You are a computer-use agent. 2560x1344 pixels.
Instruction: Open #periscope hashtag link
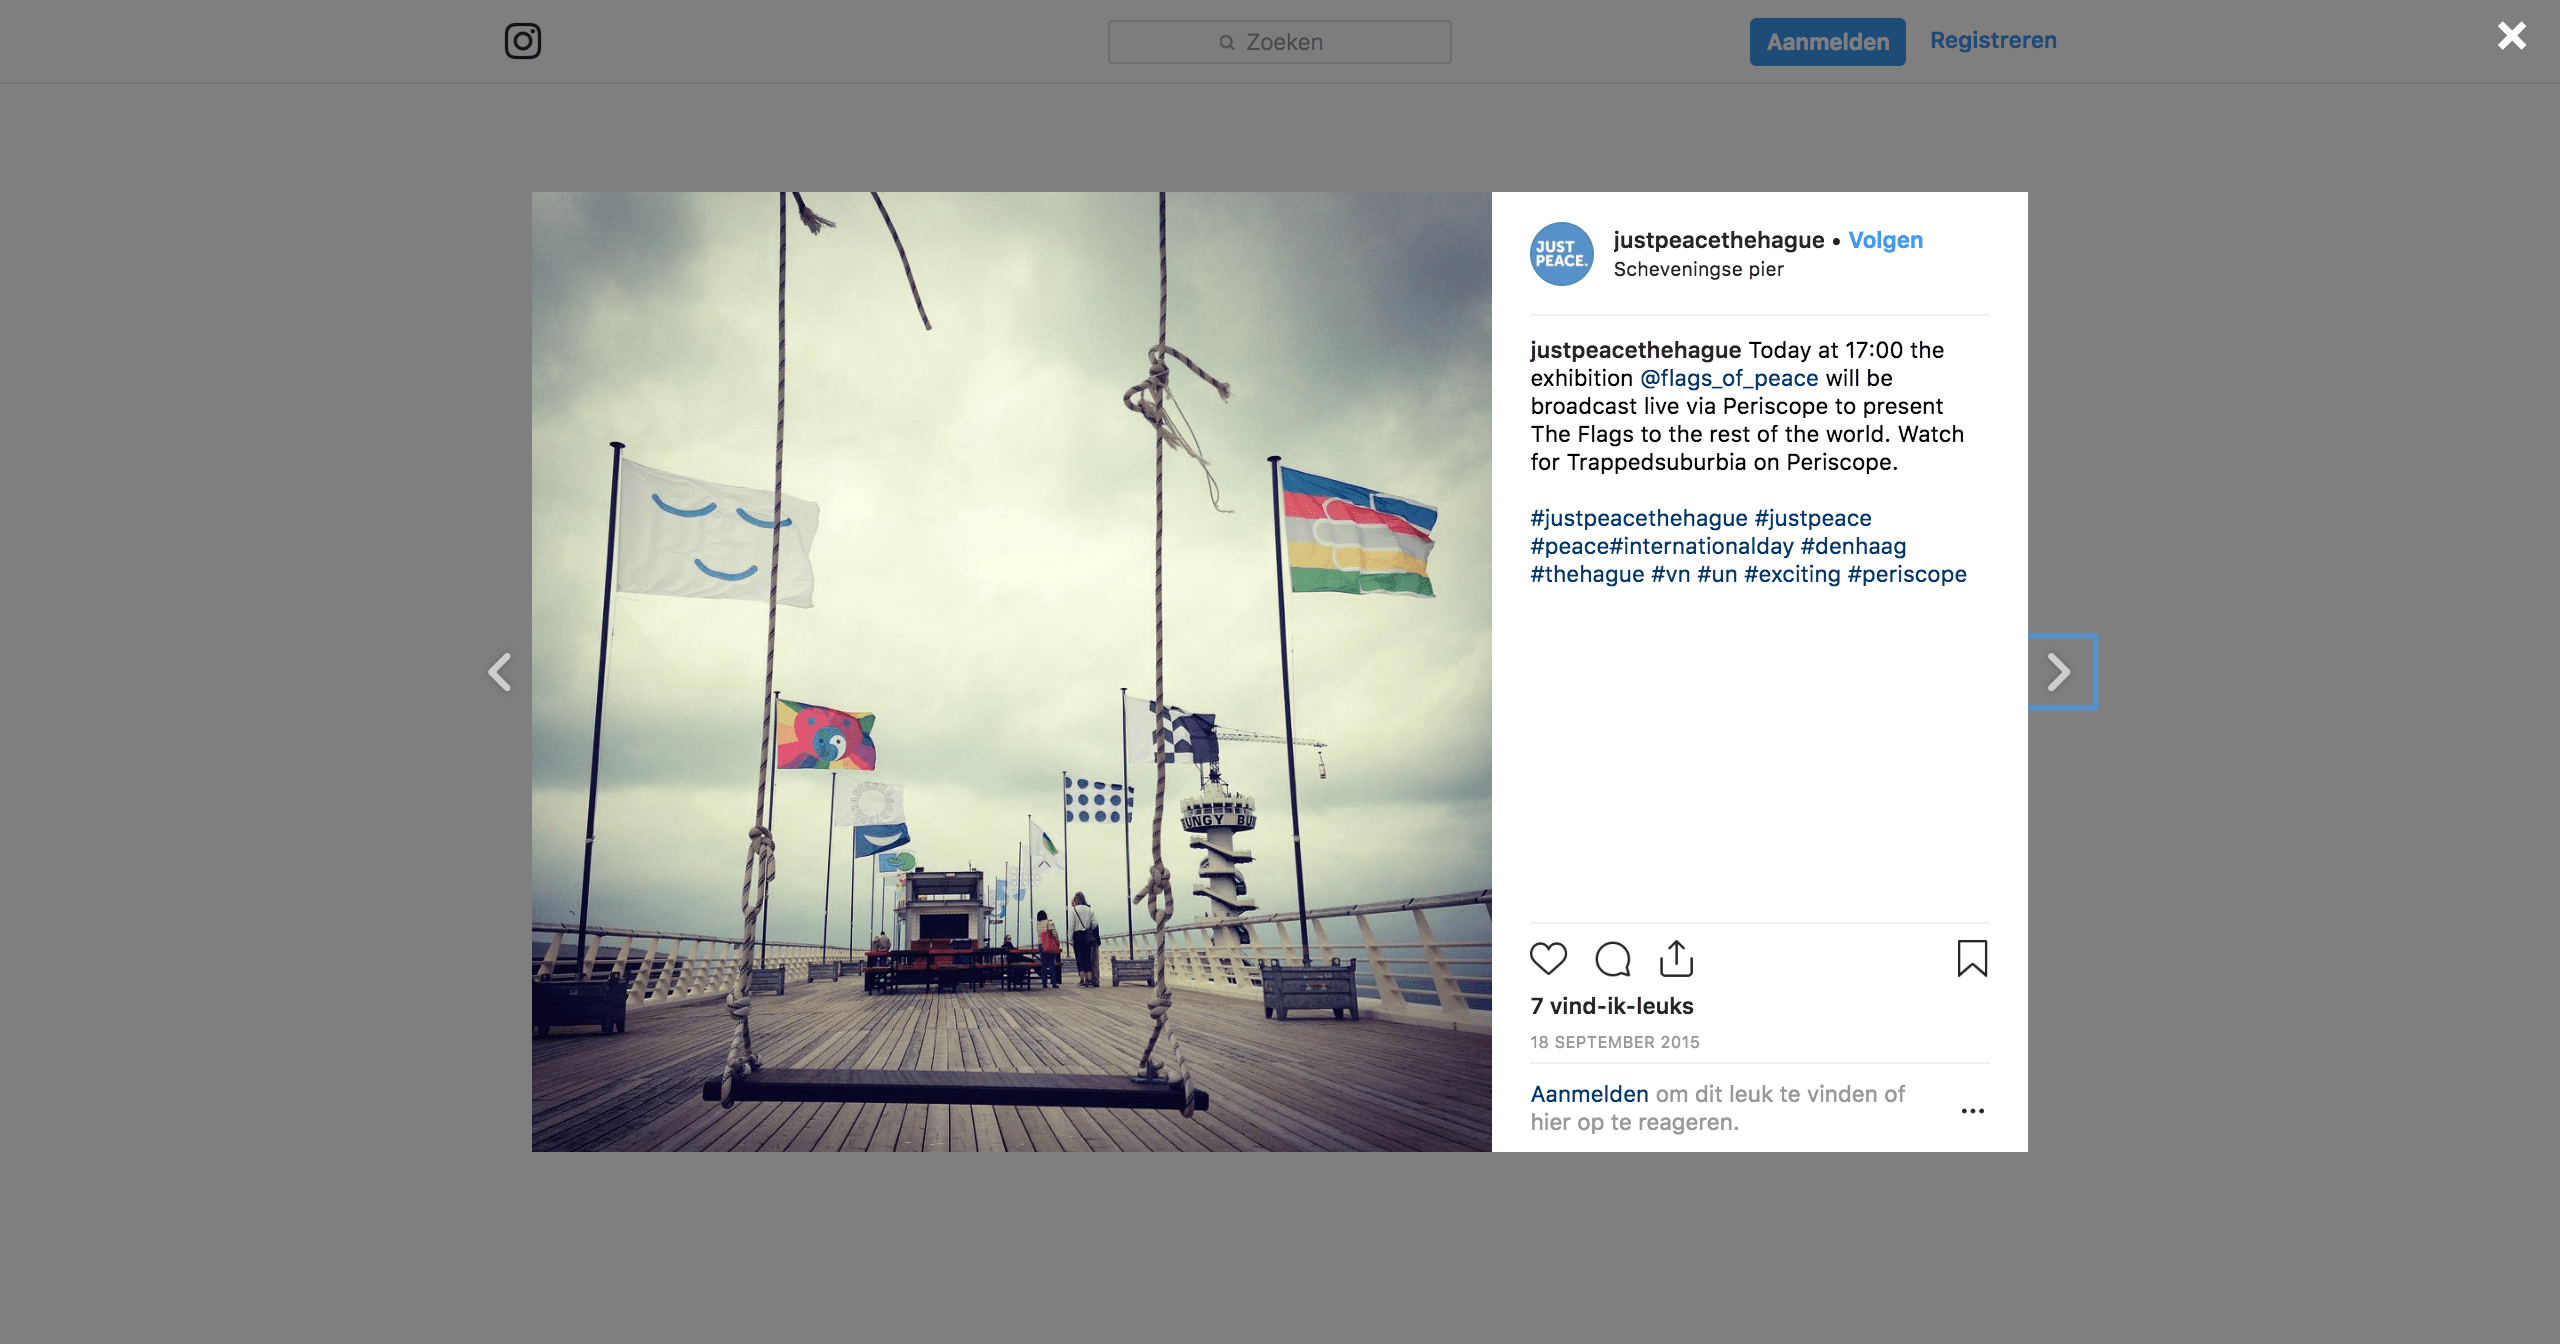(x=1906, y=574)
